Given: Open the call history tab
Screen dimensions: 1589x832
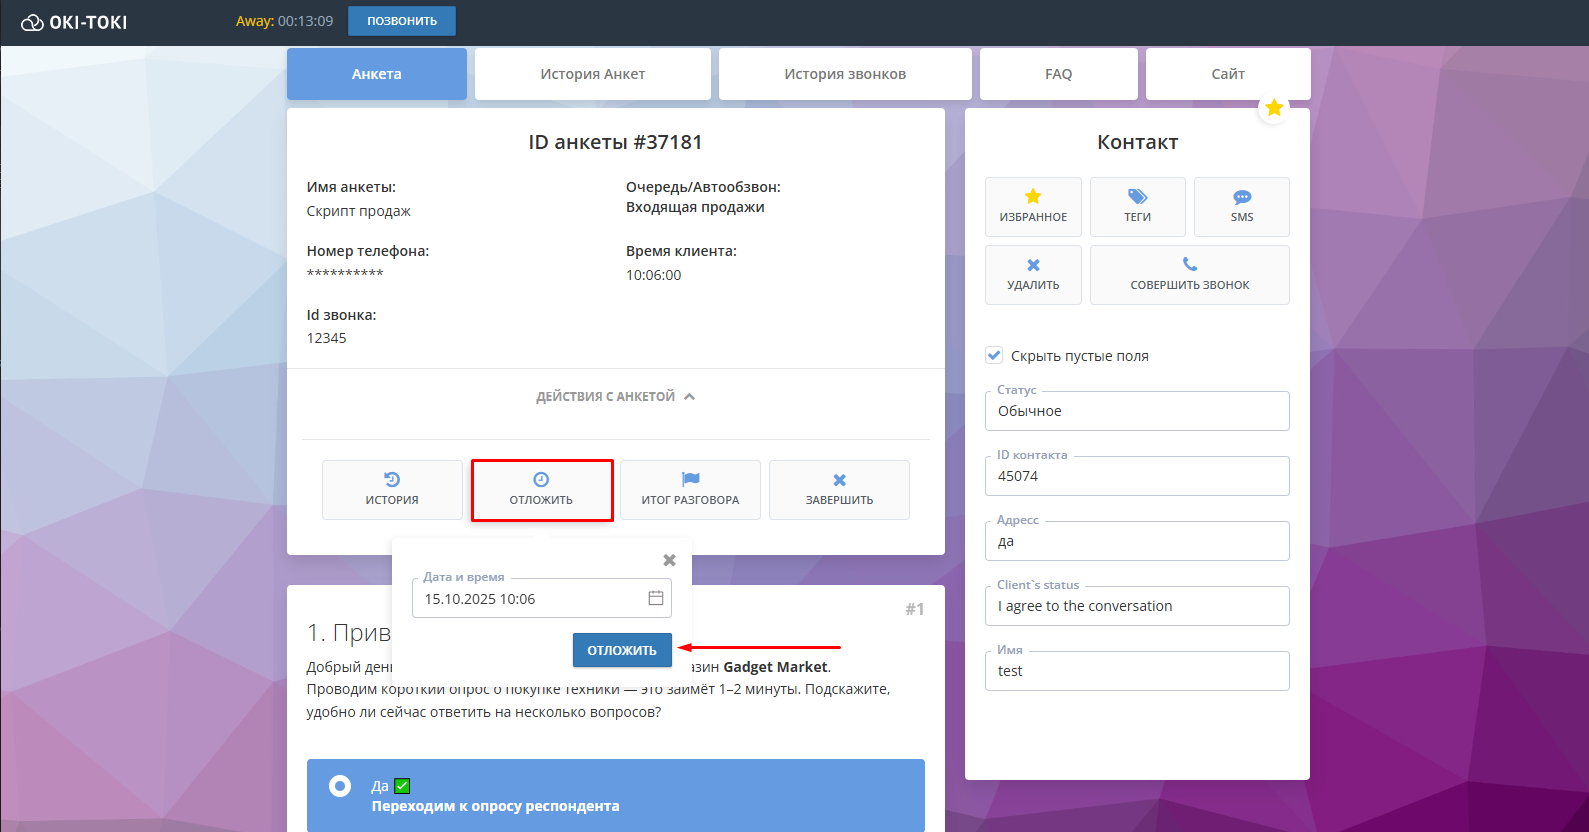Looking at the screenshot, I should click(x=844, y=74).
